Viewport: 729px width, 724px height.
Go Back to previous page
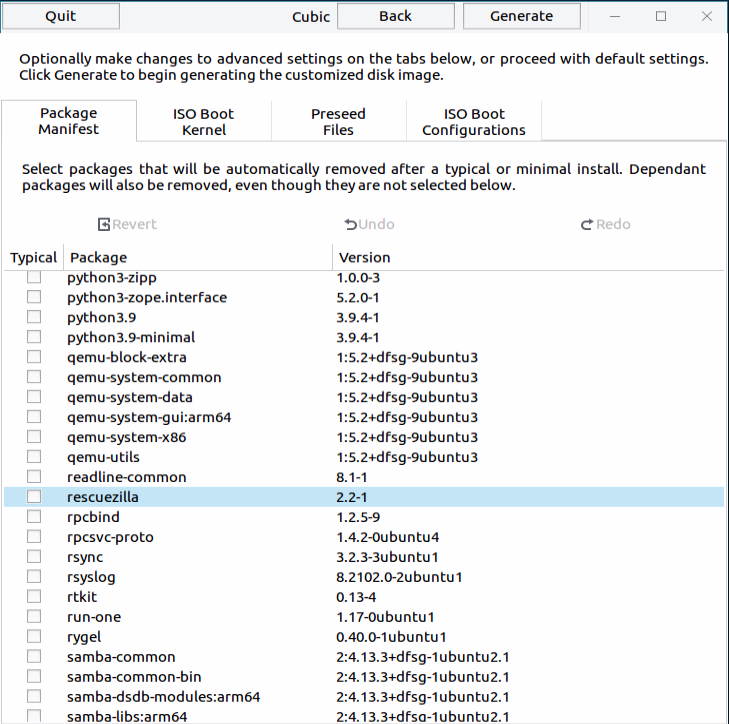point(396,16)
